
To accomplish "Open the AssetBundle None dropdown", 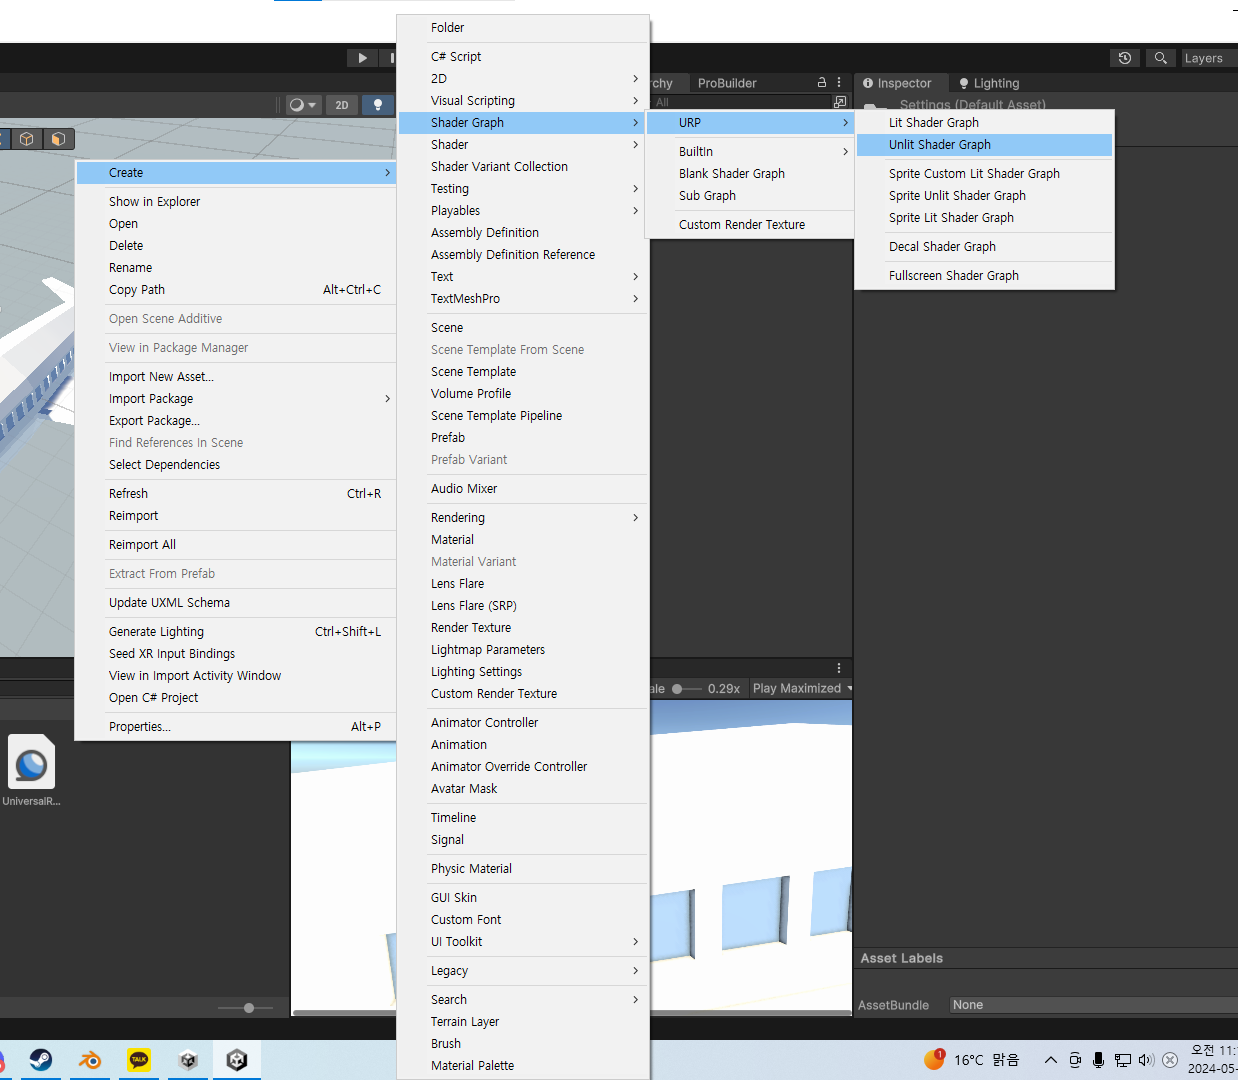I will (1094, 1005).
